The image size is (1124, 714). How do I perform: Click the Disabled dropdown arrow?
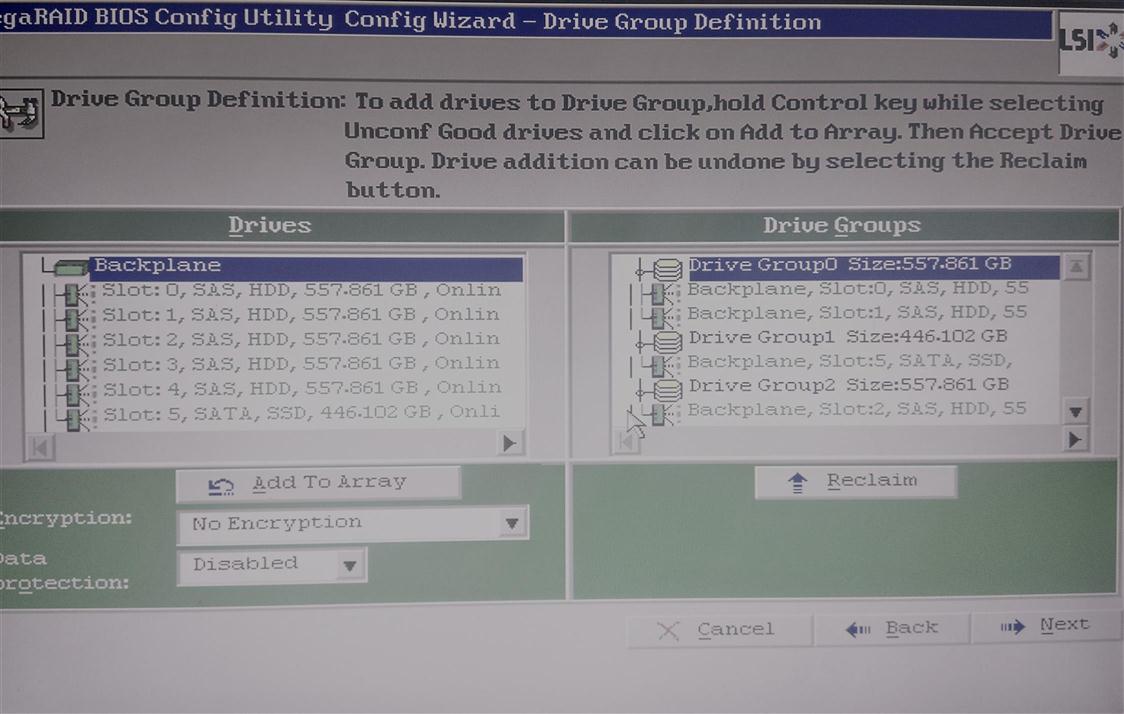coord(350,566)
